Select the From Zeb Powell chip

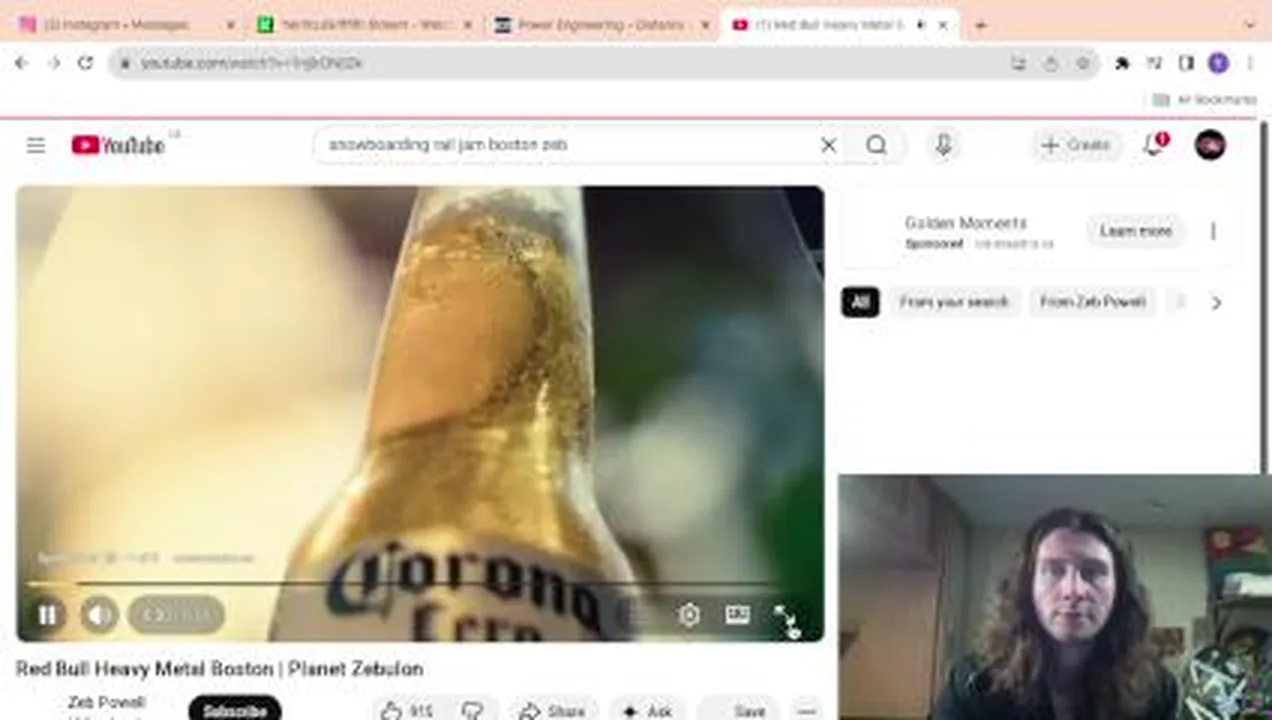(x=1092, y=302)
